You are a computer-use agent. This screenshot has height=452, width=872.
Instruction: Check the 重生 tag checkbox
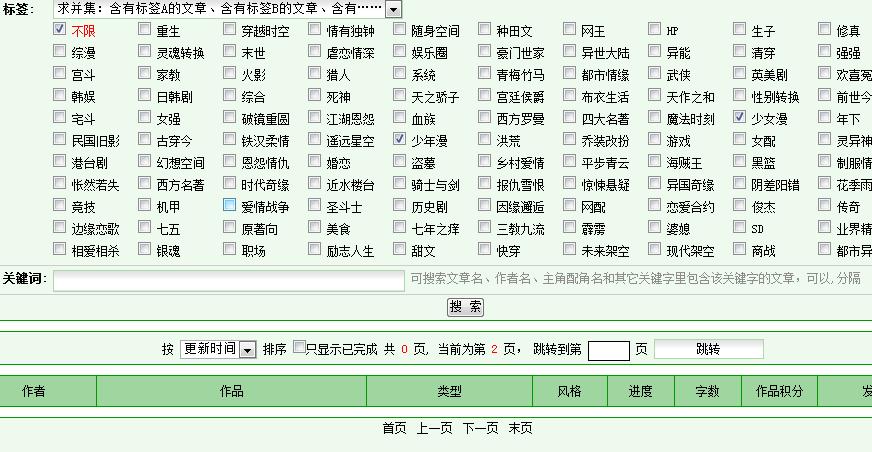(x=145, y=30)
